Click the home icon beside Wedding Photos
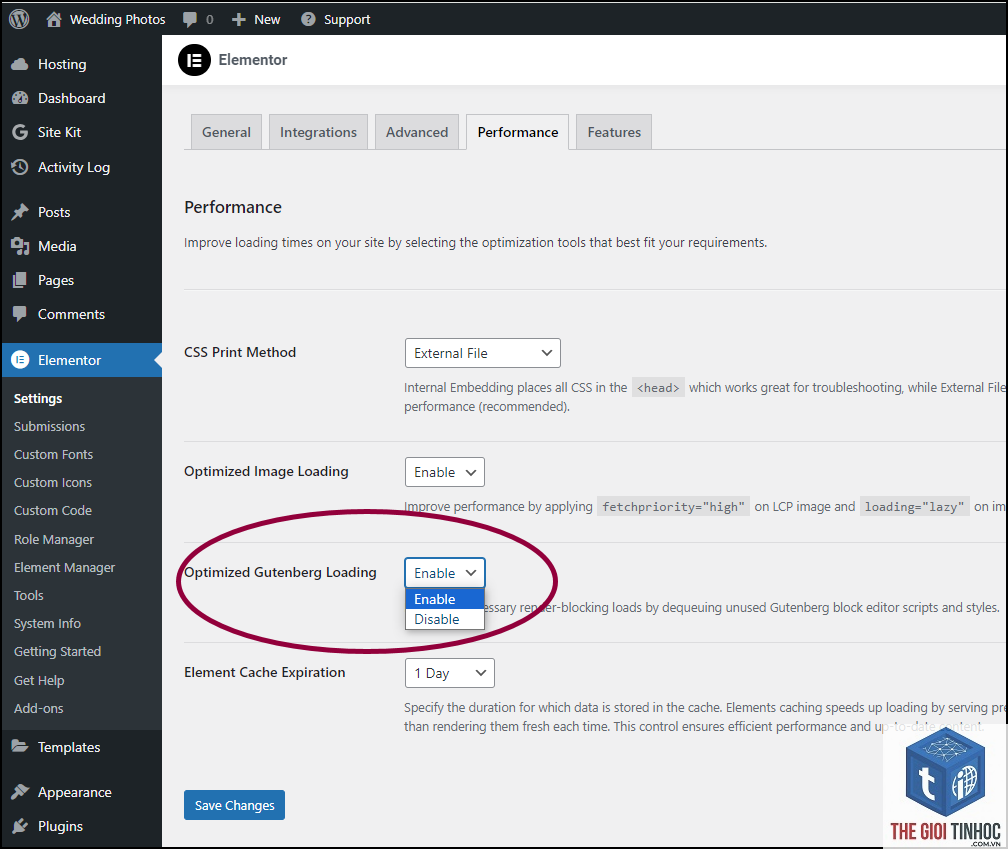This screenshot has height=849, width=1008. click(54, 19)
